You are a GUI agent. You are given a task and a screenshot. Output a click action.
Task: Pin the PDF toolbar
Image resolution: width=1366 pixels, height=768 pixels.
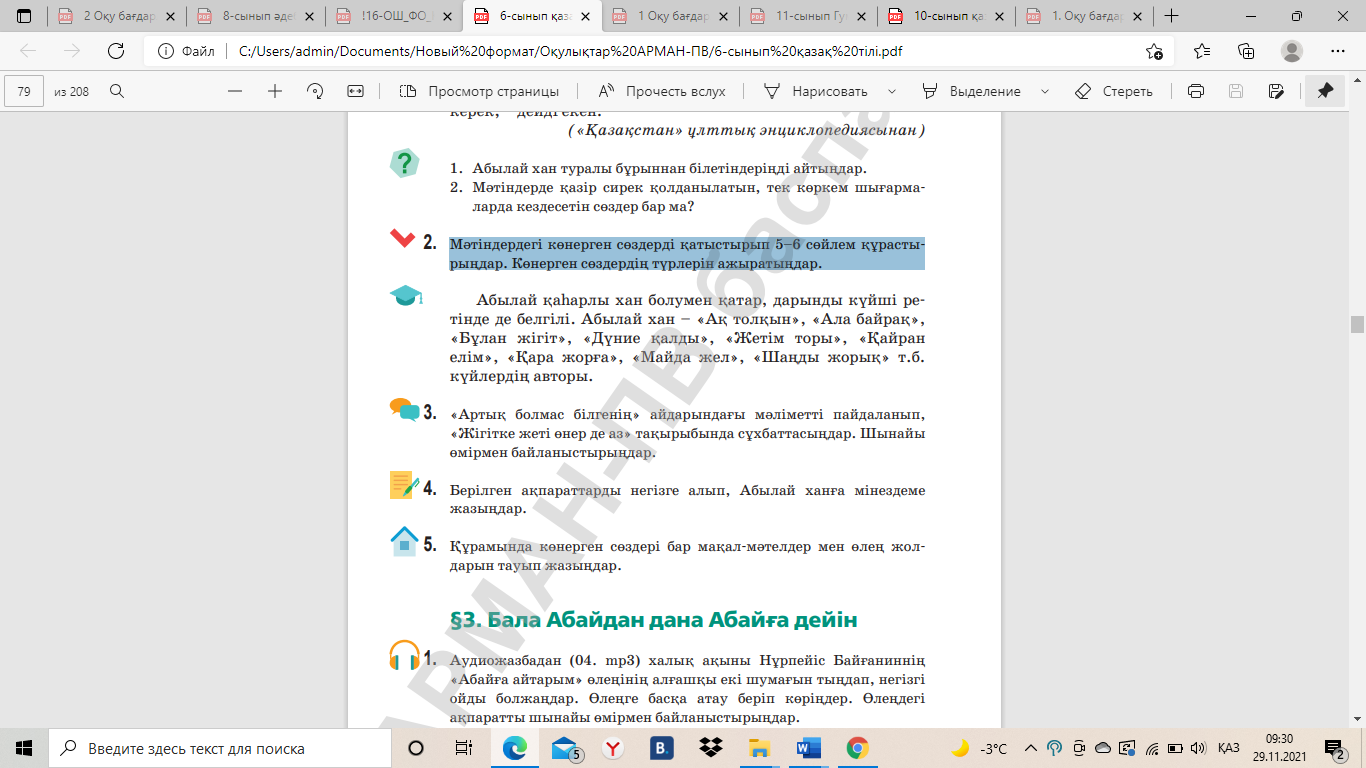pyautogui.click(x=1325, y=91)
